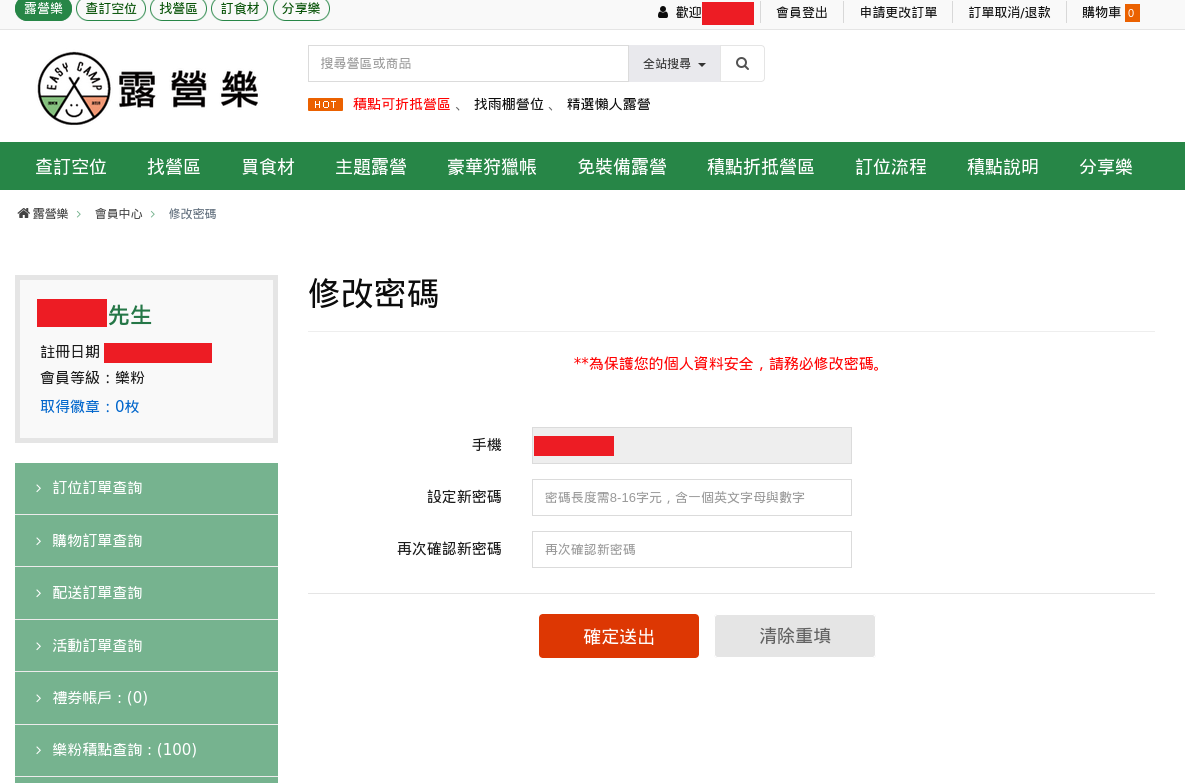
Task: Click 會員等級：樂粉 text
Action: point(92,378)
